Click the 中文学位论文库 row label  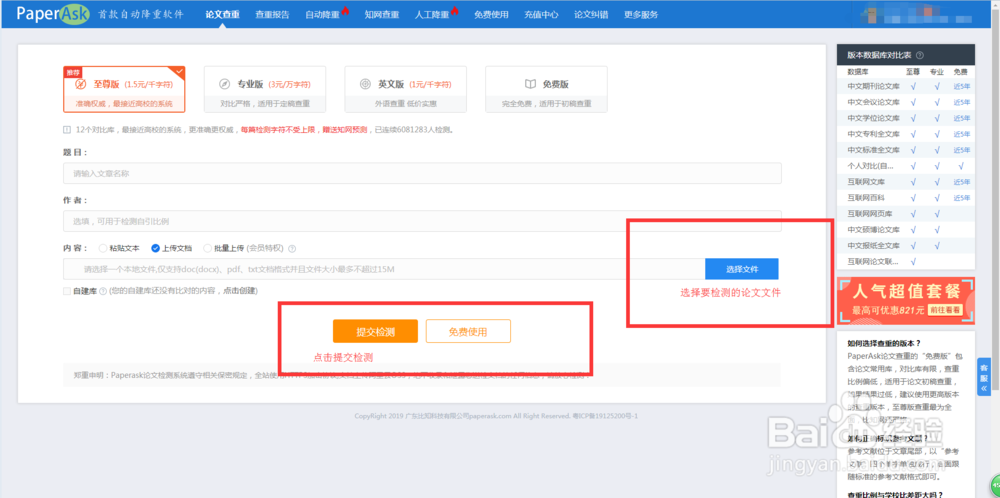point(873,118)
